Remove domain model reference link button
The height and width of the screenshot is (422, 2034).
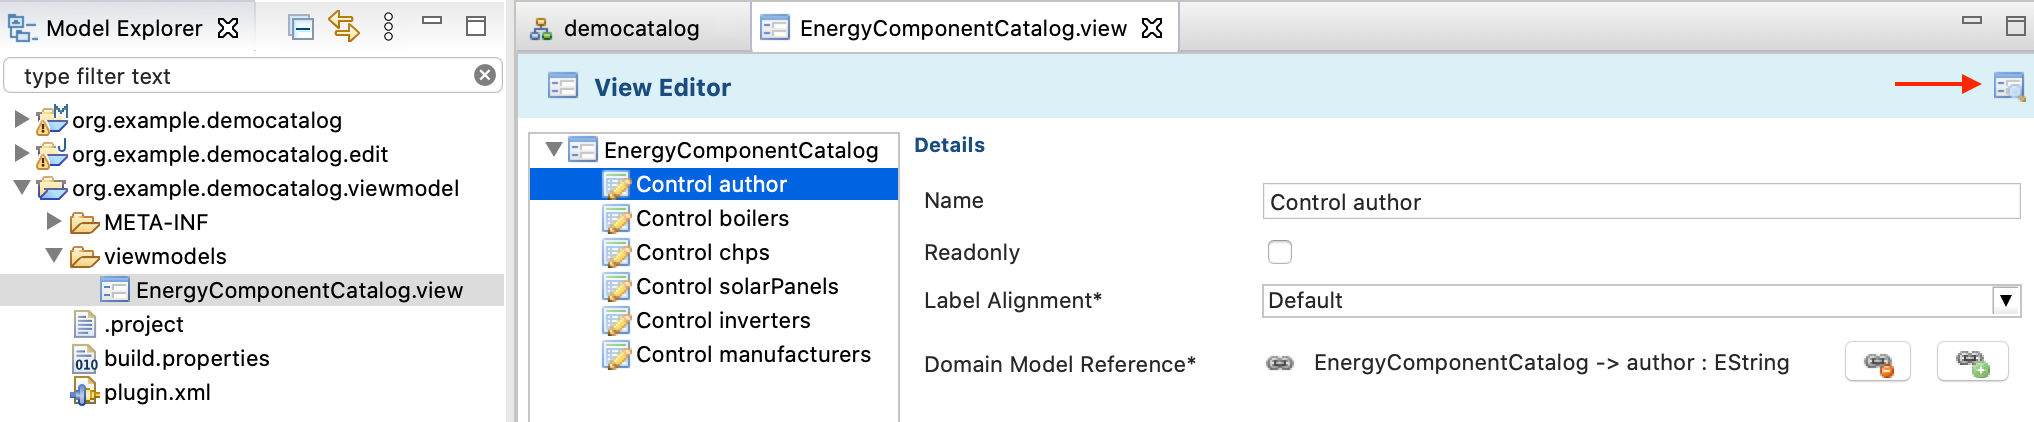pos(1878,362)
